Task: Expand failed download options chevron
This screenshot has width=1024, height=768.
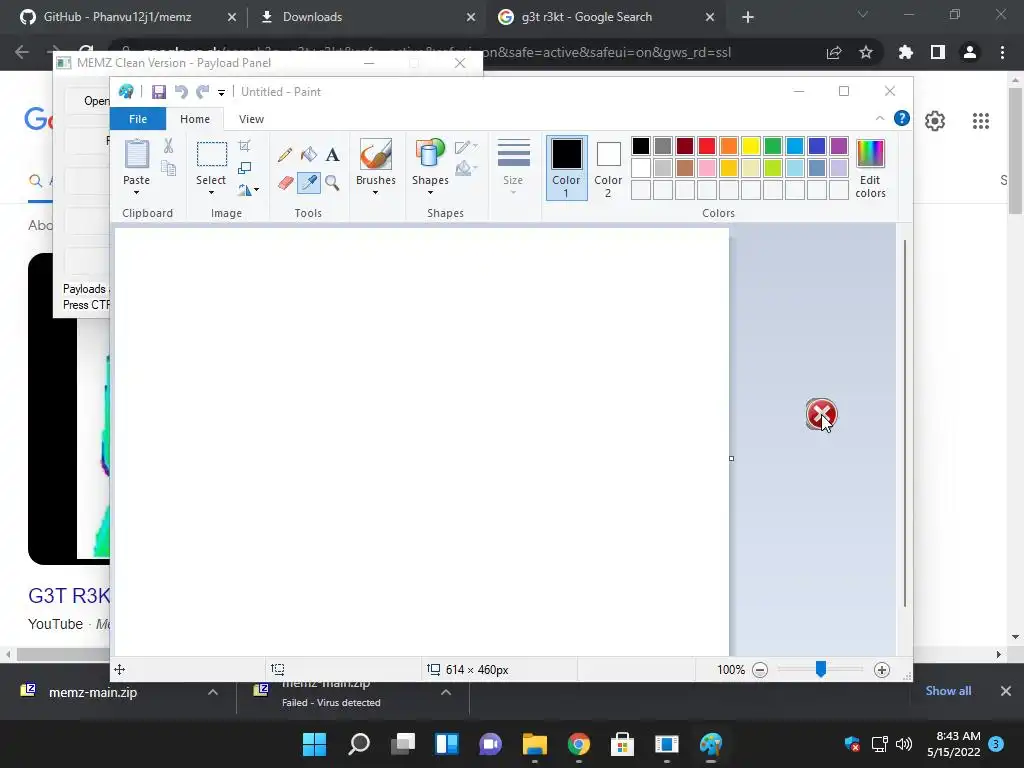Action: [x=446, y=692]
